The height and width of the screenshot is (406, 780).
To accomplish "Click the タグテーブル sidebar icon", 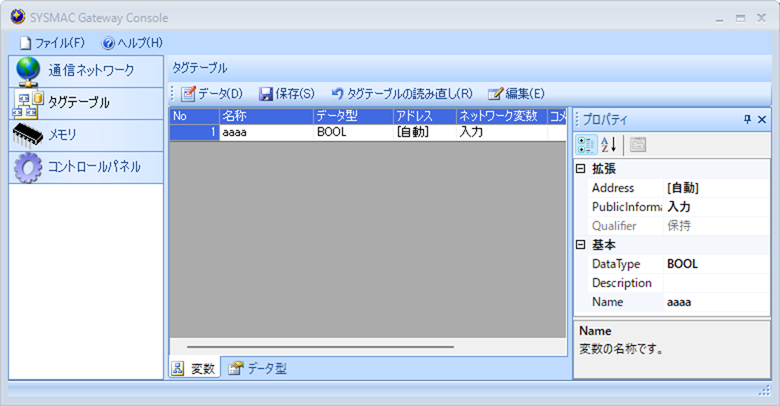I will click(x=28, y=103).
